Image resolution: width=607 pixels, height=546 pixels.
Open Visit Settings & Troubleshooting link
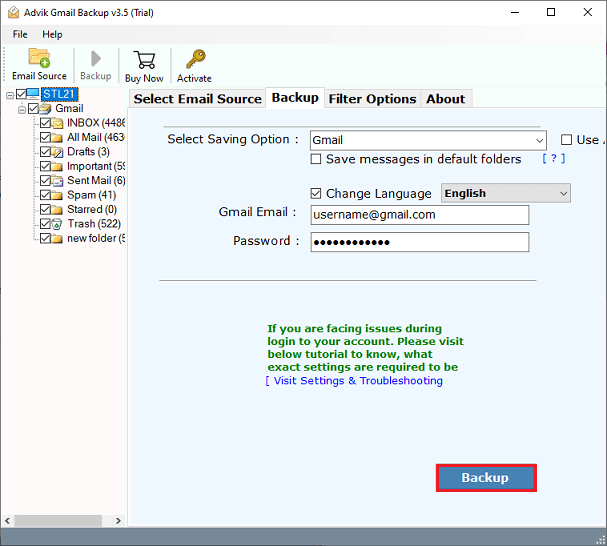pyautogui.click(x=354, y=381)
